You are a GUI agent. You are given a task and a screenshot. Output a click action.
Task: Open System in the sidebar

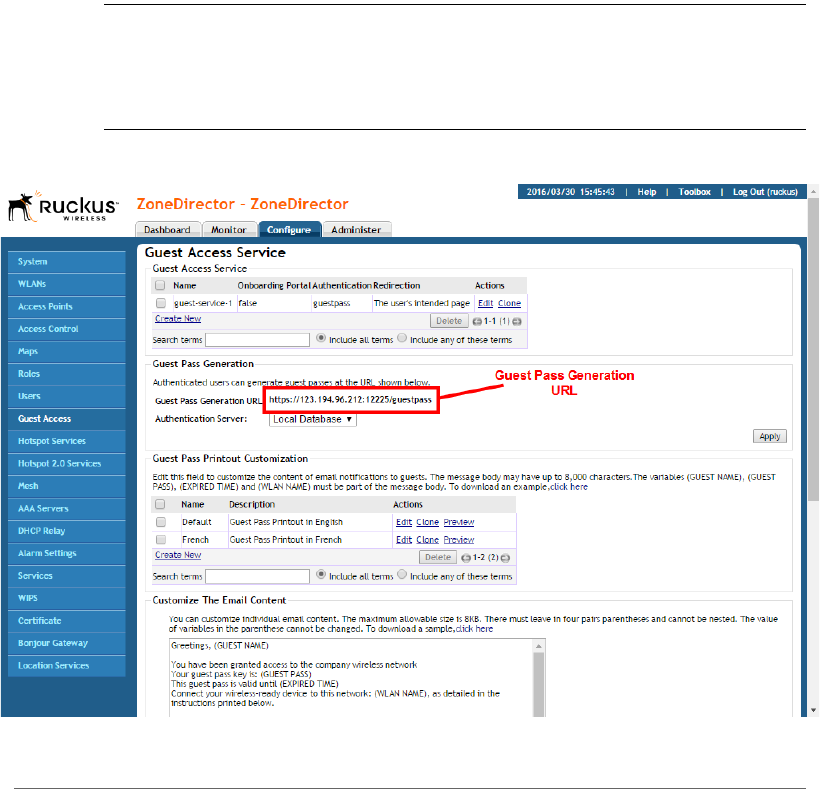click(67, 261)
